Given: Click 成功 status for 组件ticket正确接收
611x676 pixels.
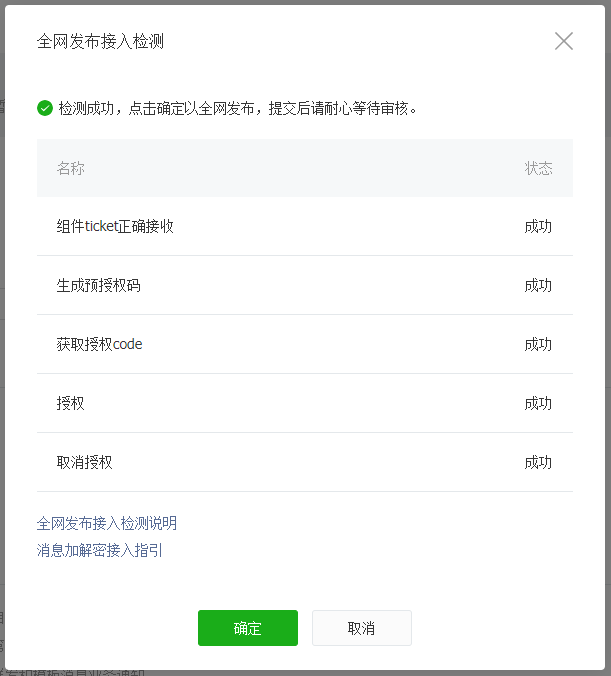Looking at the screenshot, I should pos(538,226).
